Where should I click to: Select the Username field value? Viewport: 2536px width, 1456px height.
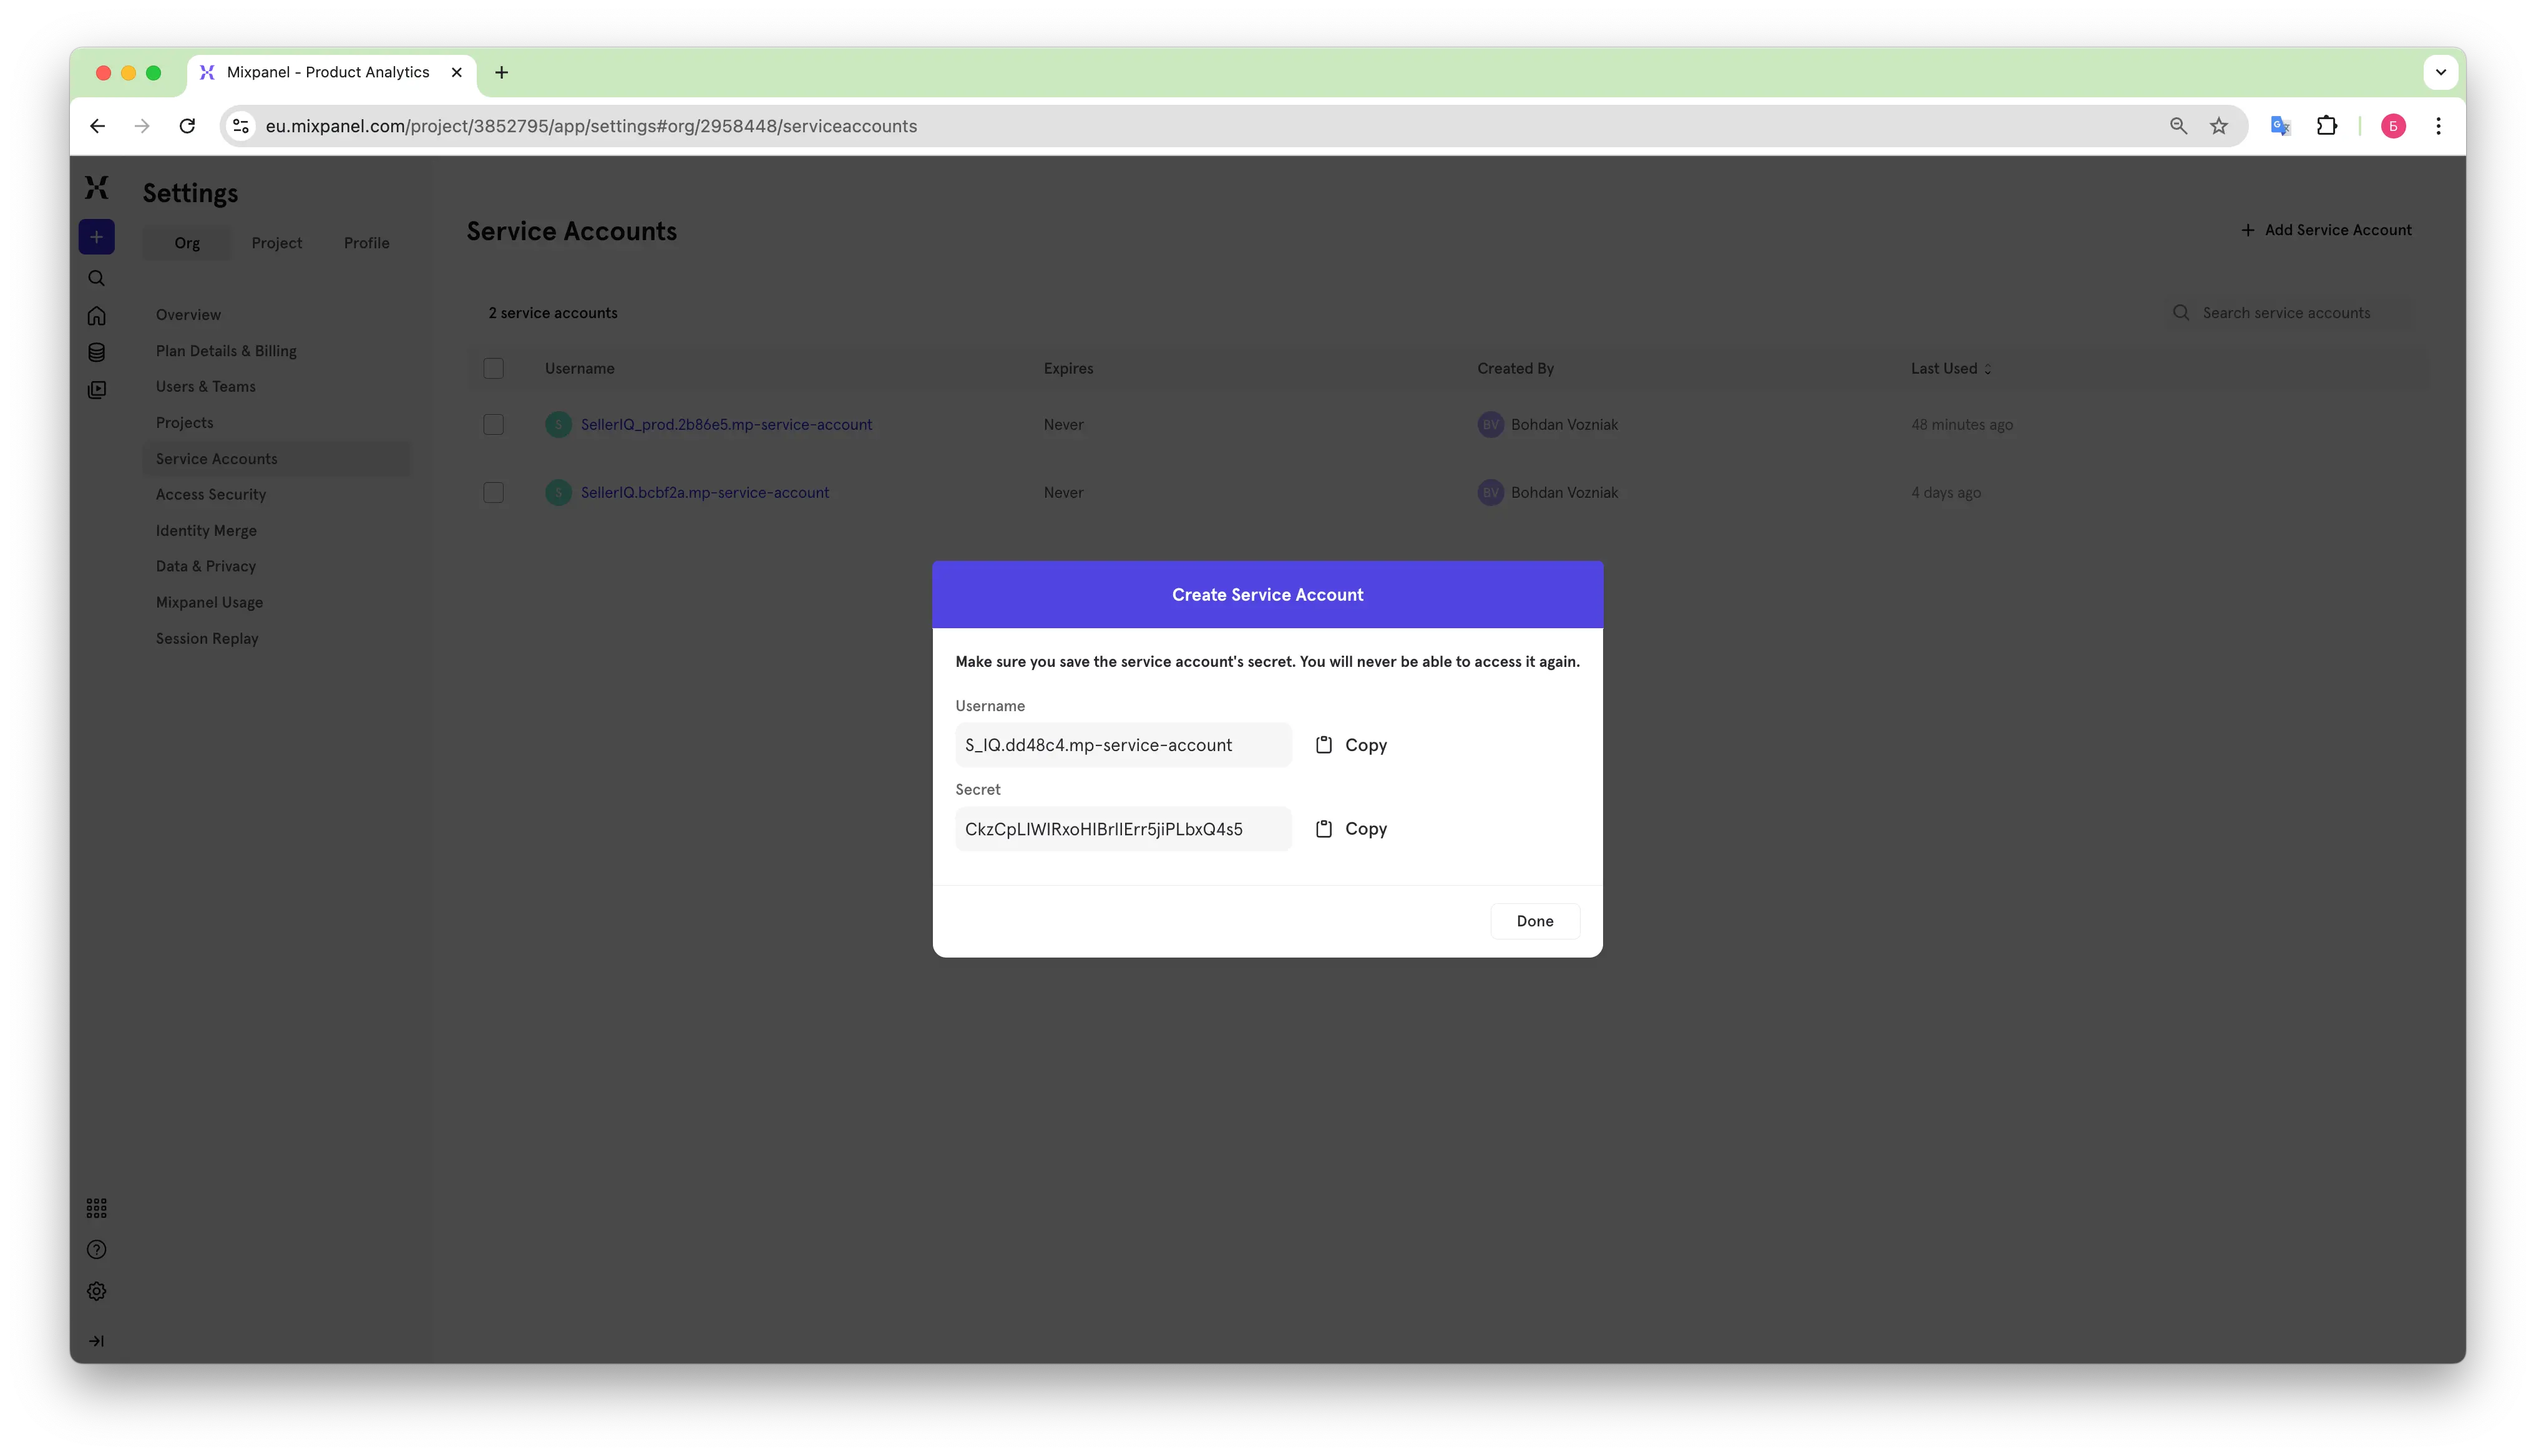1123,745
